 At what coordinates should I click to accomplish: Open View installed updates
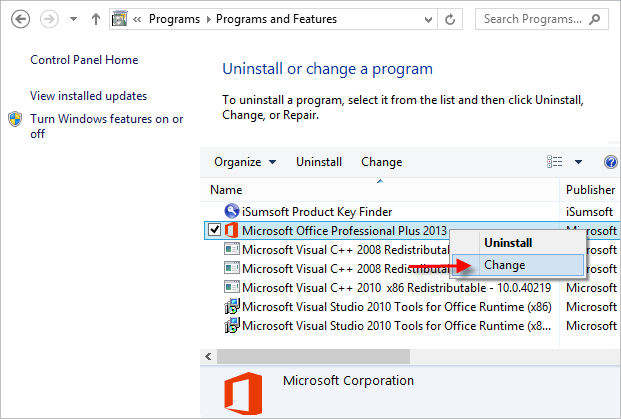(x=88, y=96)
